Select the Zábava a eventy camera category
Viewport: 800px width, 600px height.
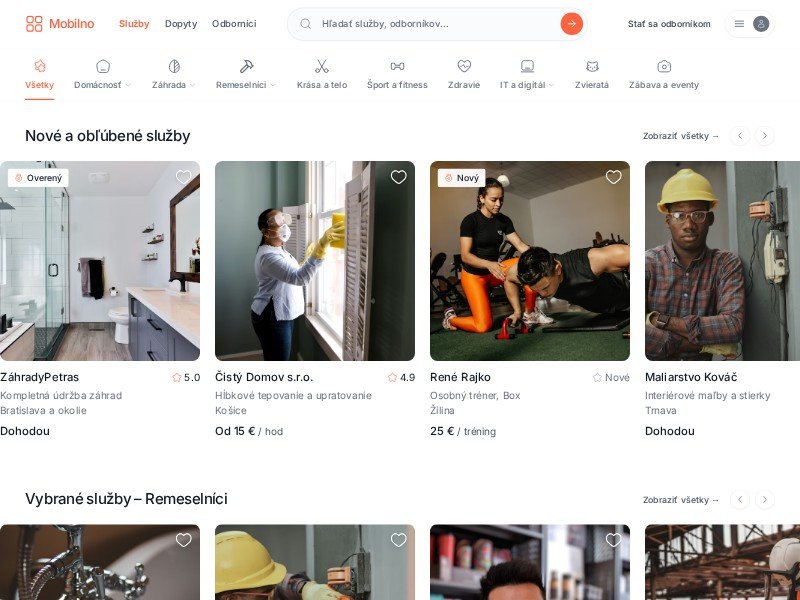click(664, 67)
